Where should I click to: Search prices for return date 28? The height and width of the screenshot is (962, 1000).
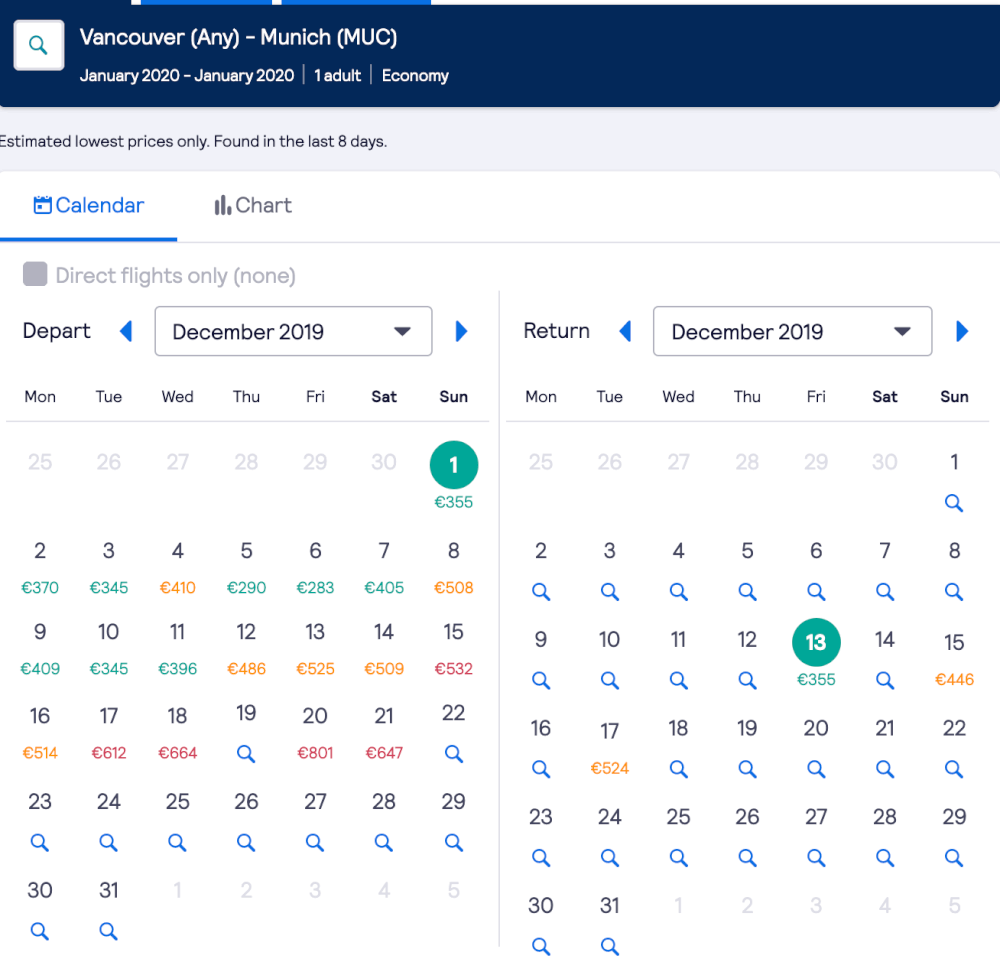click(x=885, y=857)
